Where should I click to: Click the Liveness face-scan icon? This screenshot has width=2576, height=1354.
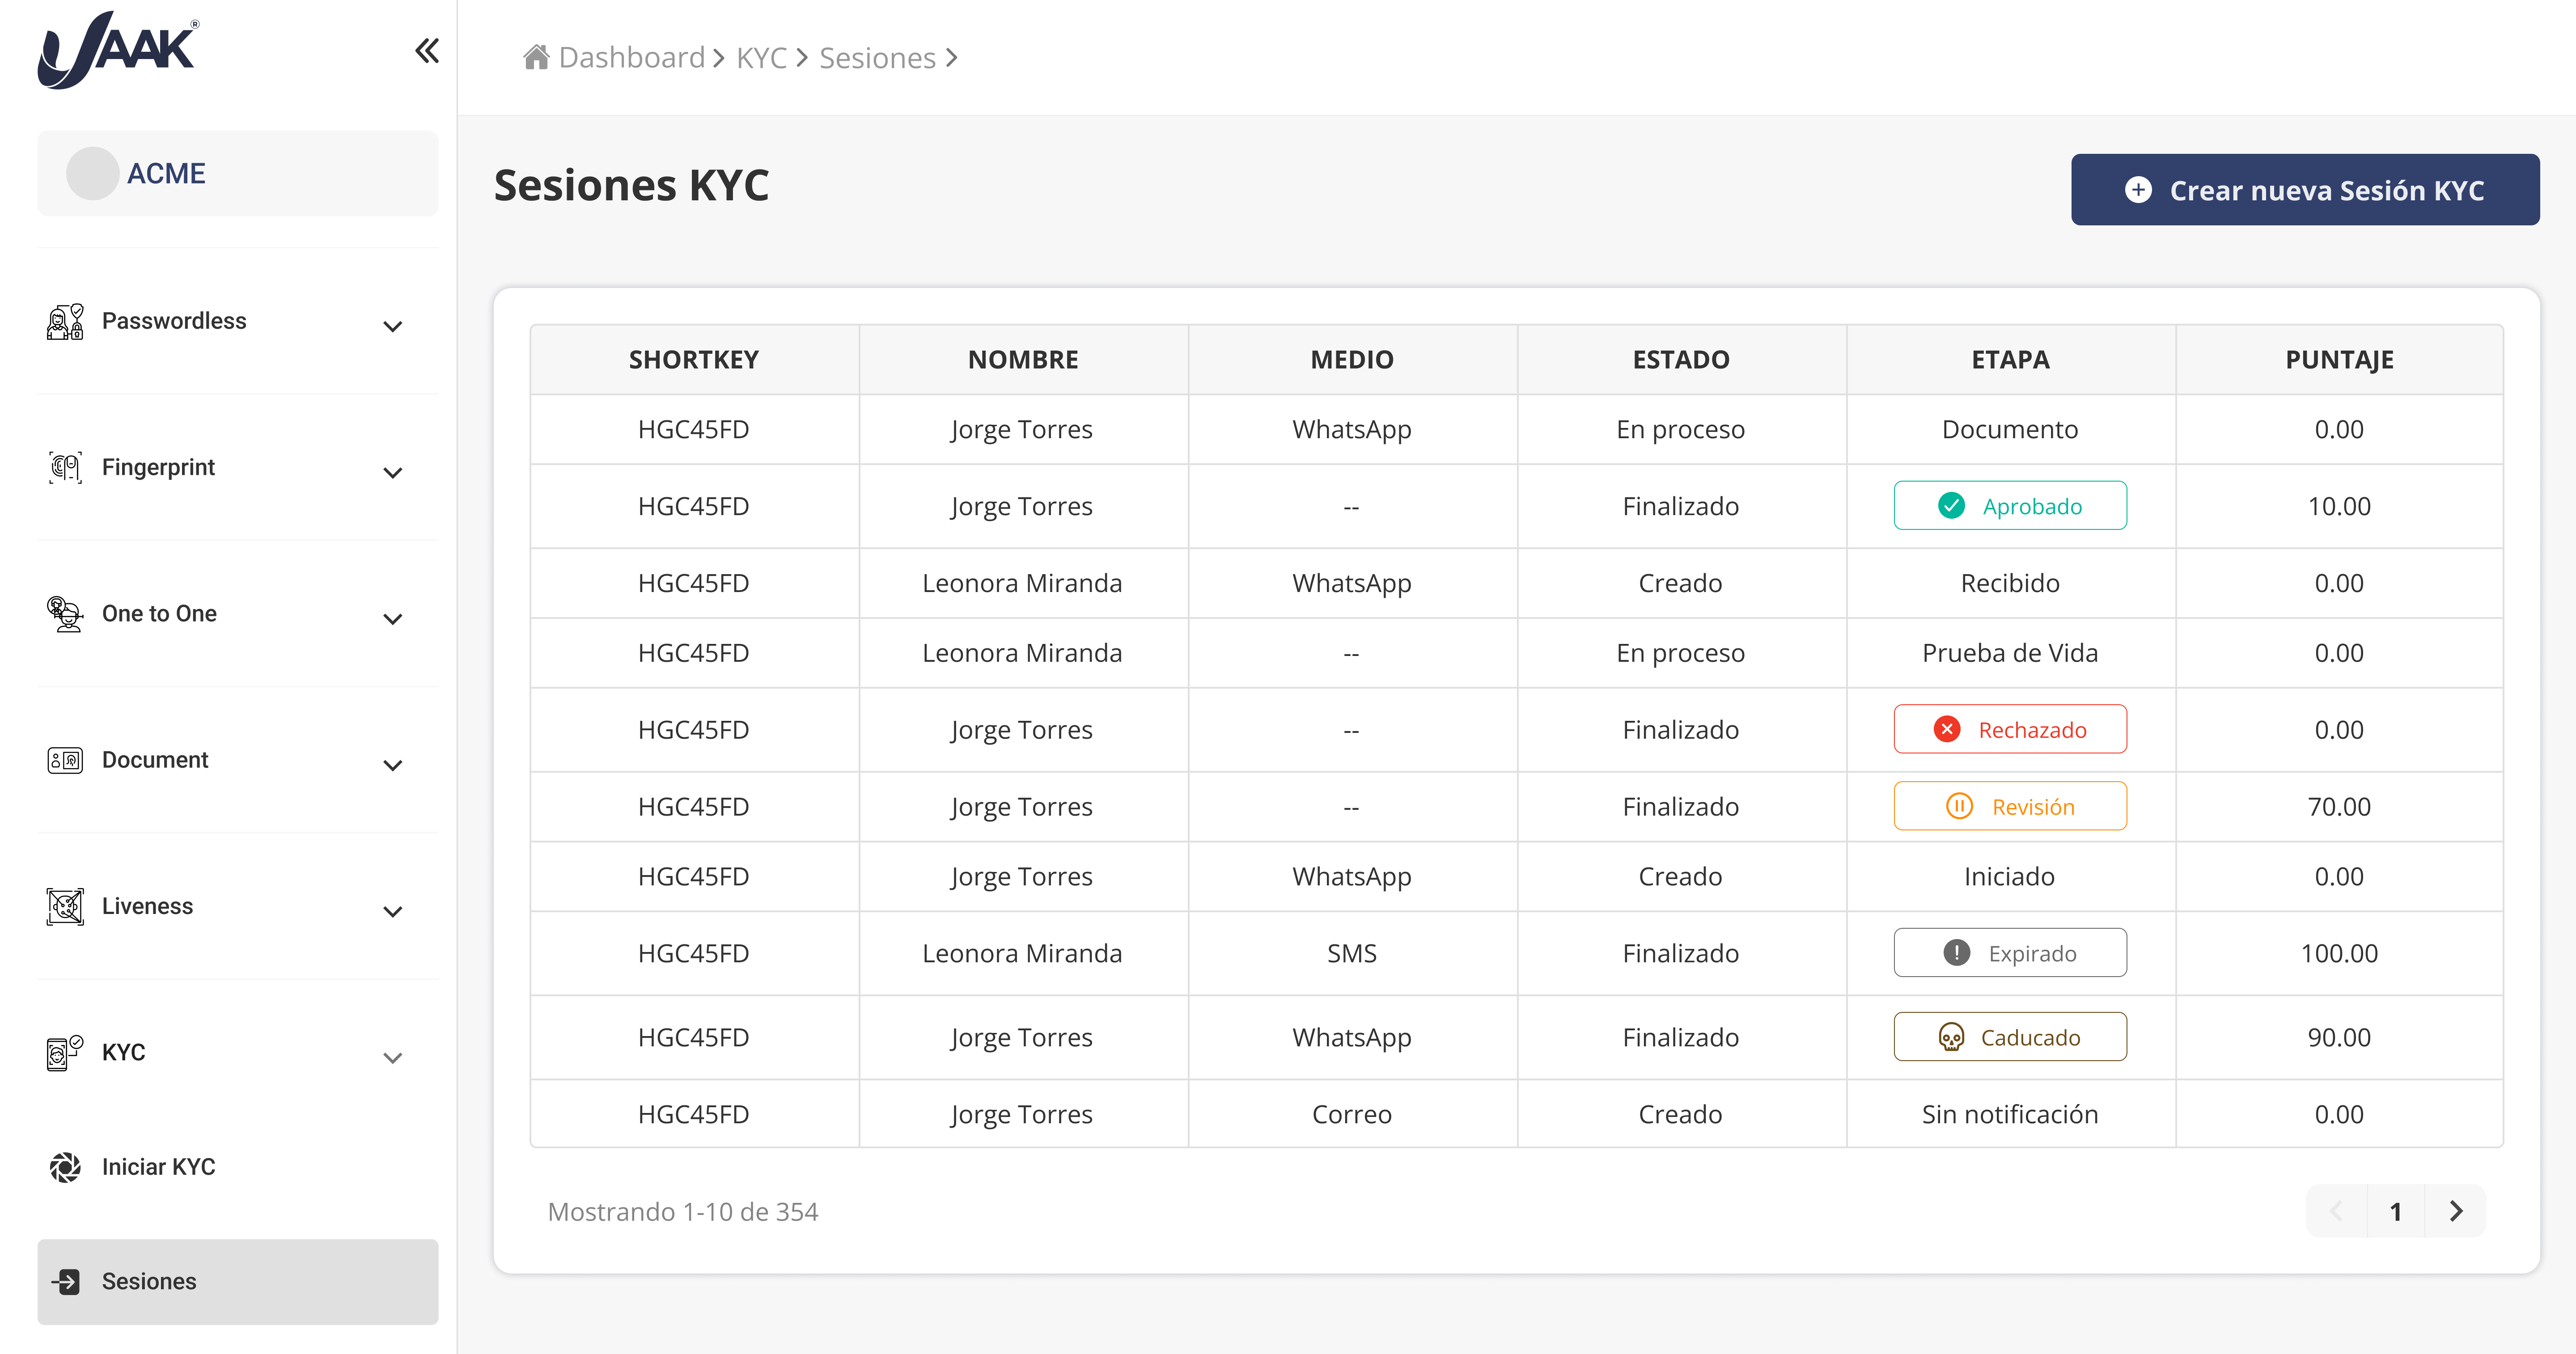tap(65, 906)
